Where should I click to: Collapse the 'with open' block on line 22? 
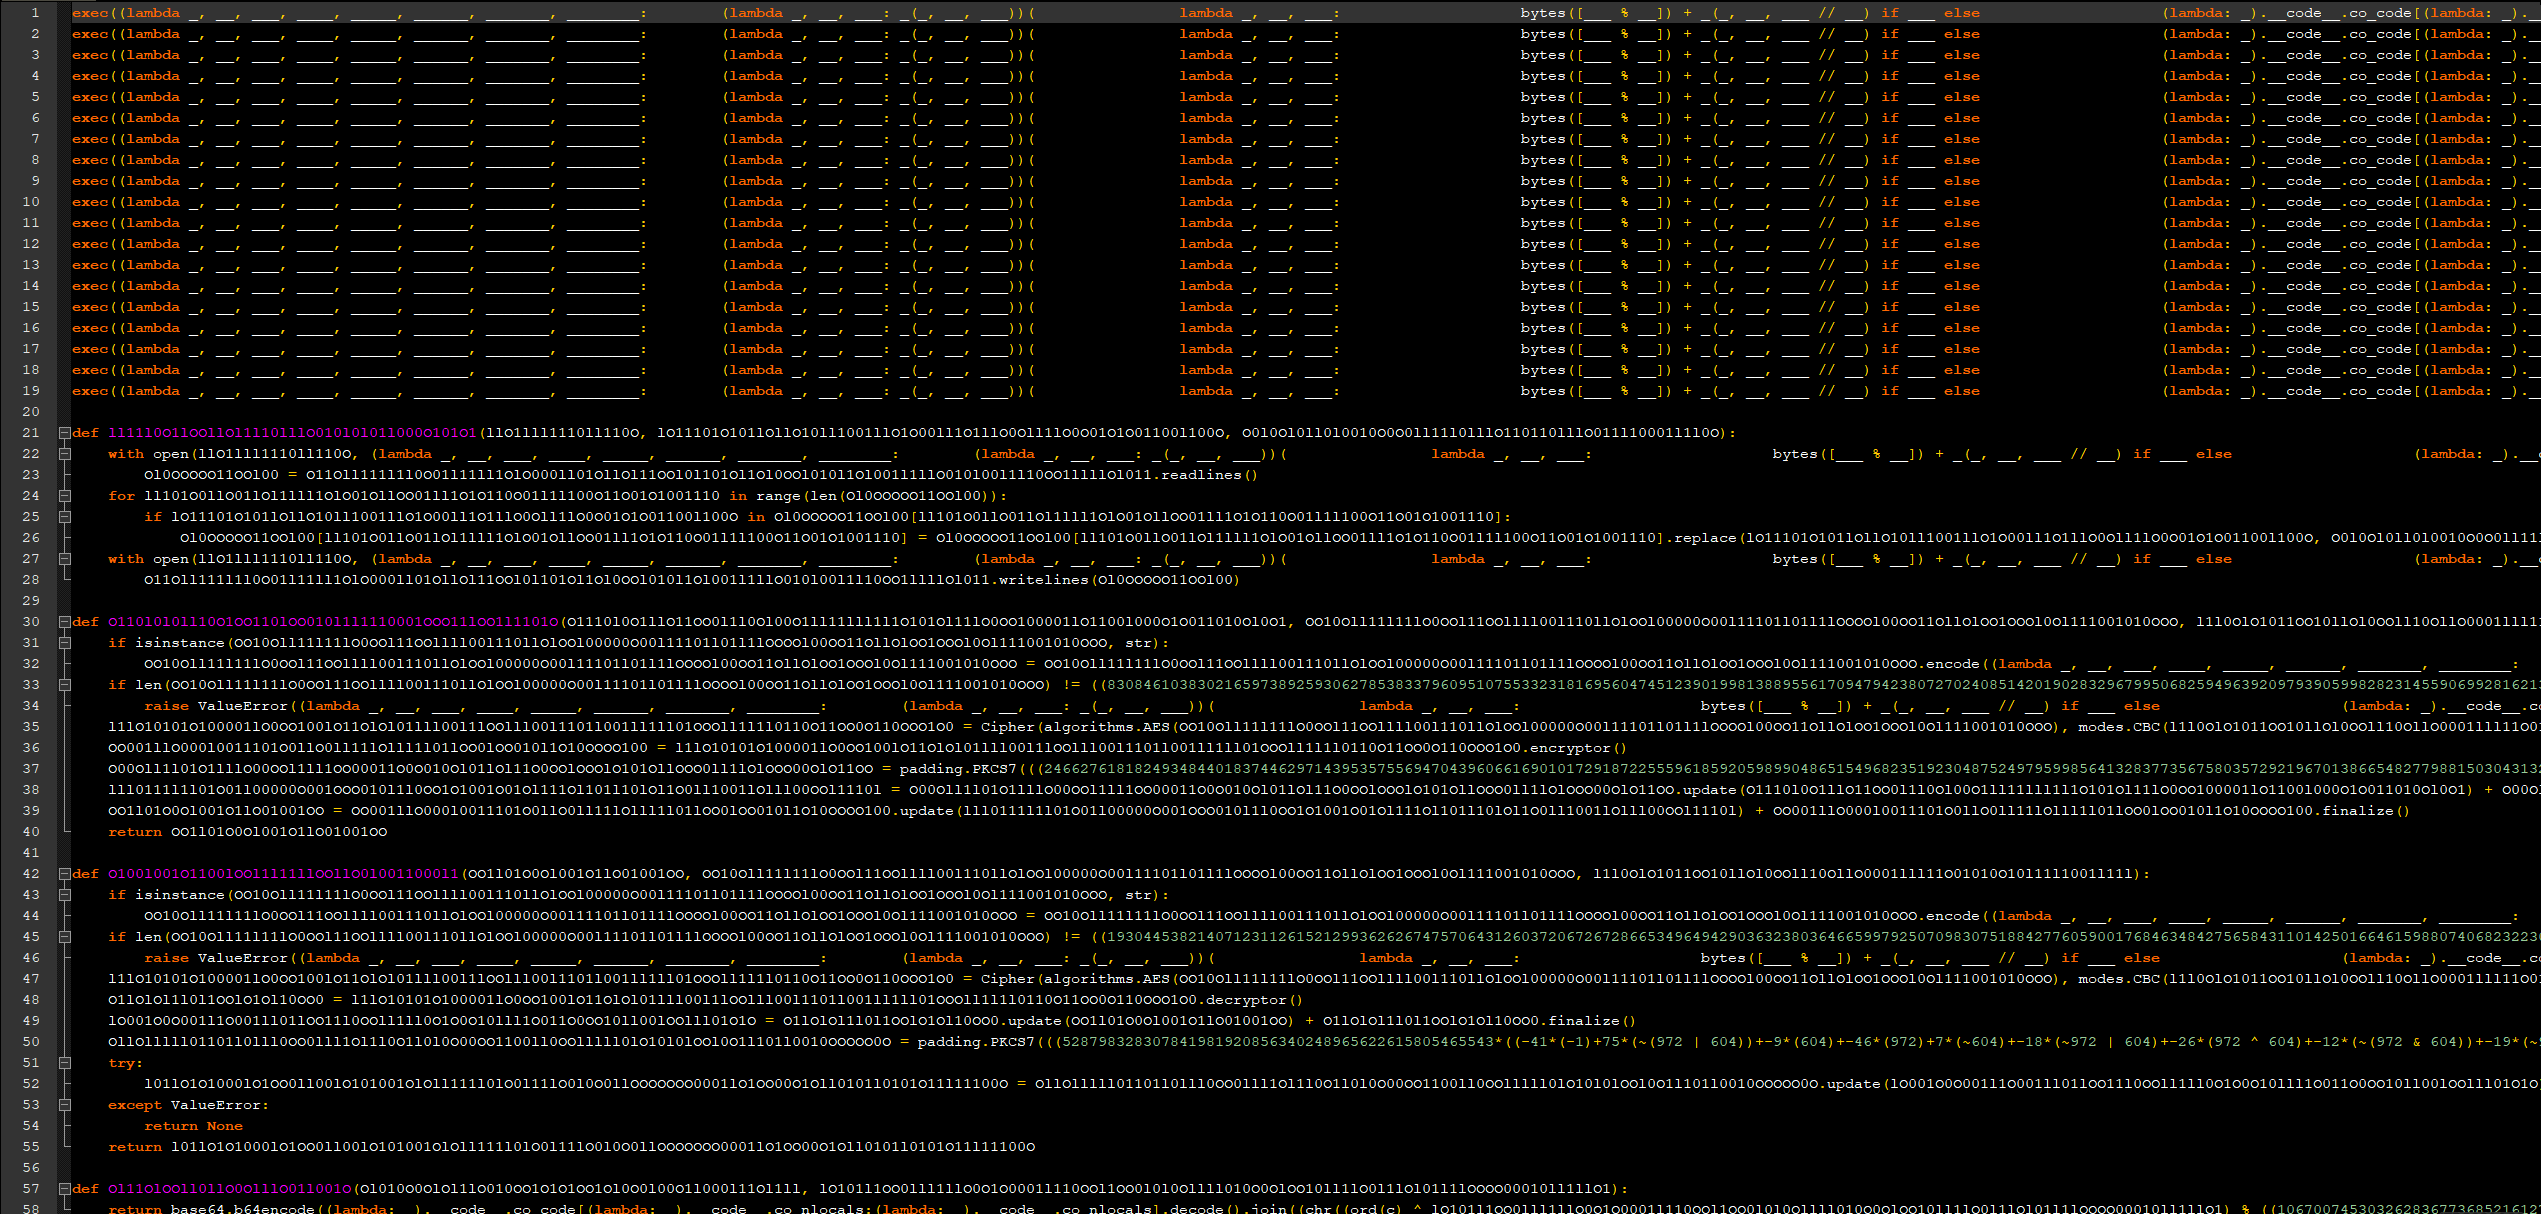coord(64,454)
